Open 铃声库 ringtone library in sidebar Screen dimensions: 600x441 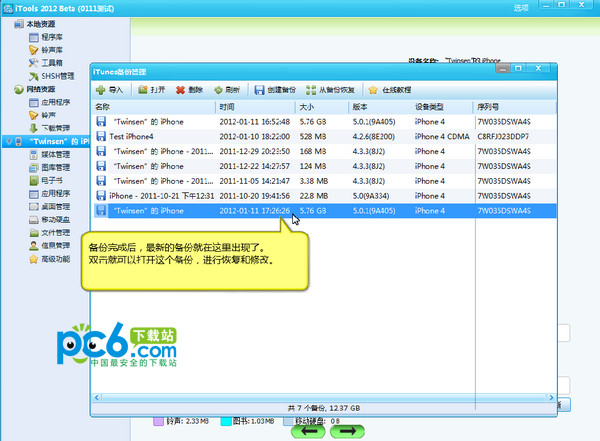pos(46,50)
